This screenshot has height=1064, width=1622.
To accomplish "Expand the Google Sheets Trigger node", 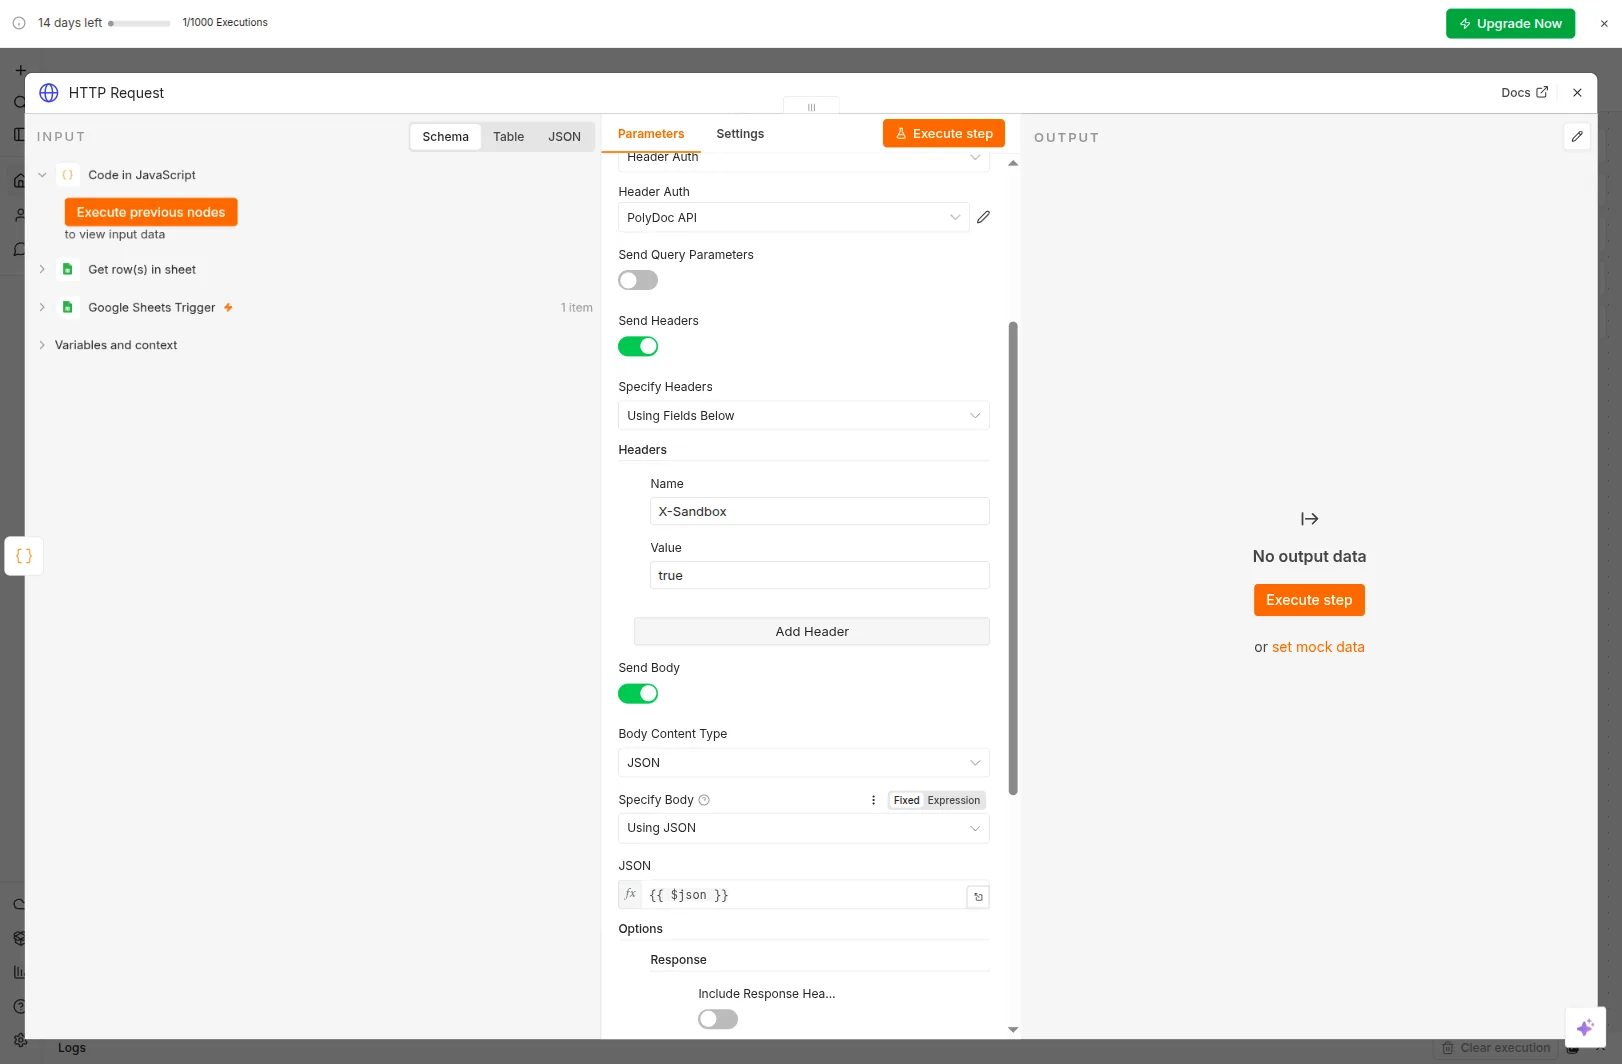I will pos(42,307).
